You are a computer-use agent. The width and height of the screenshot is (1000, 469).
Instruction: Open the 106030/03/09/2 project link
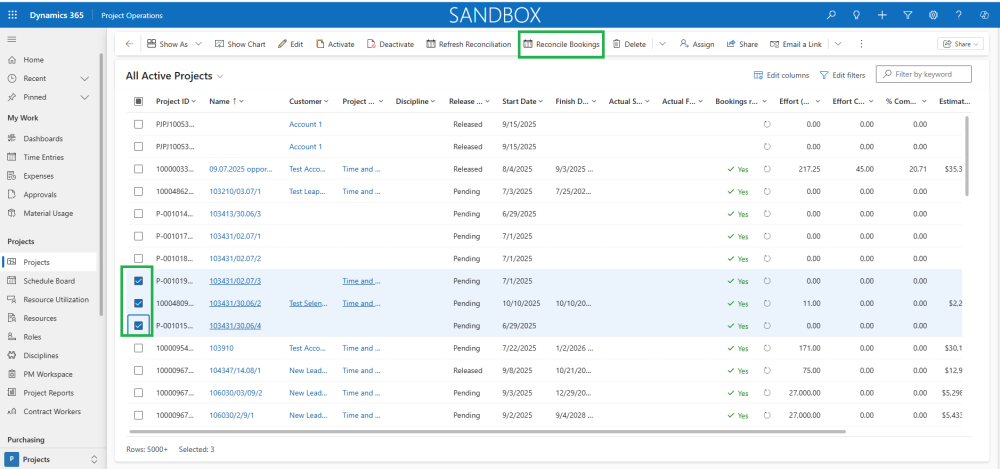[x=235, y=393]
